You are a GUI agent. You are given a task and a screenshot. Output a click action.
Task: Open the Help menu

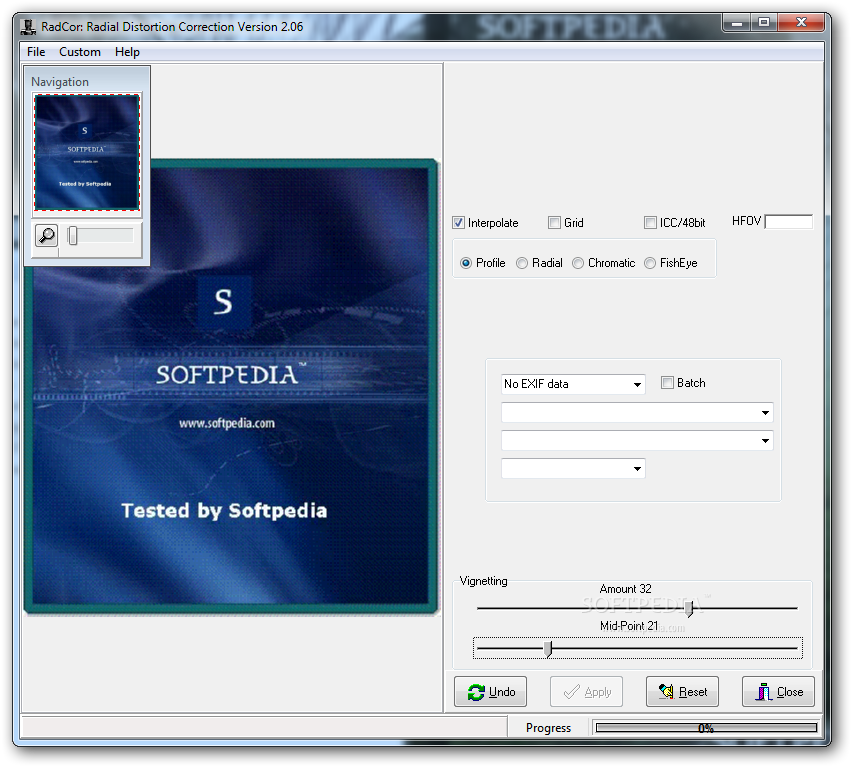pos(127,52)
